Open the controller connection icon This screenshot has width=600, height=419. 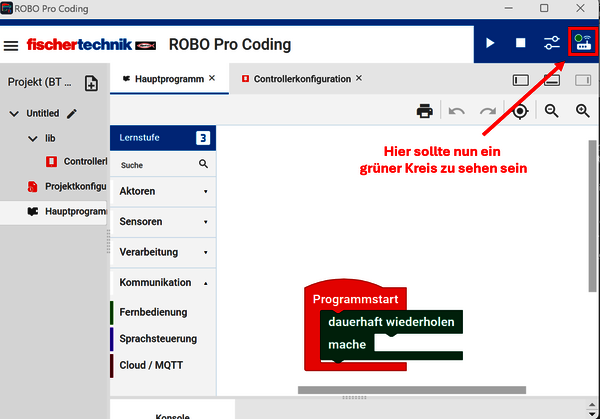pyautogui.click(x=583, y=42)
